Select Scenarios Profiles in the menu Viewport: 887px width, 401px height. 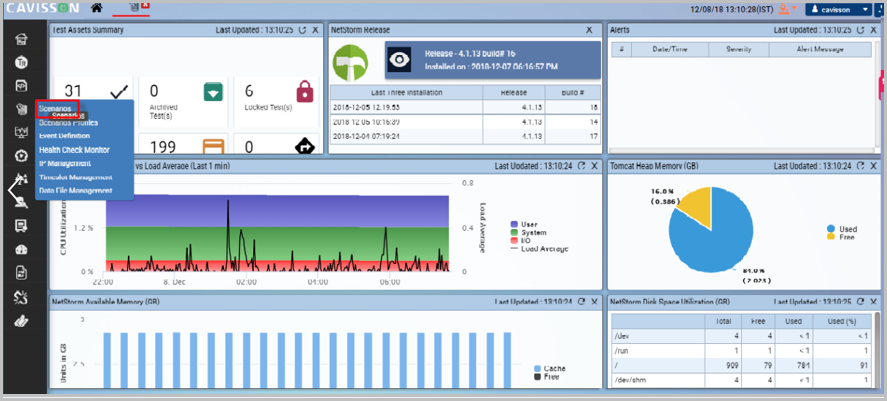(x=68, y=122)
